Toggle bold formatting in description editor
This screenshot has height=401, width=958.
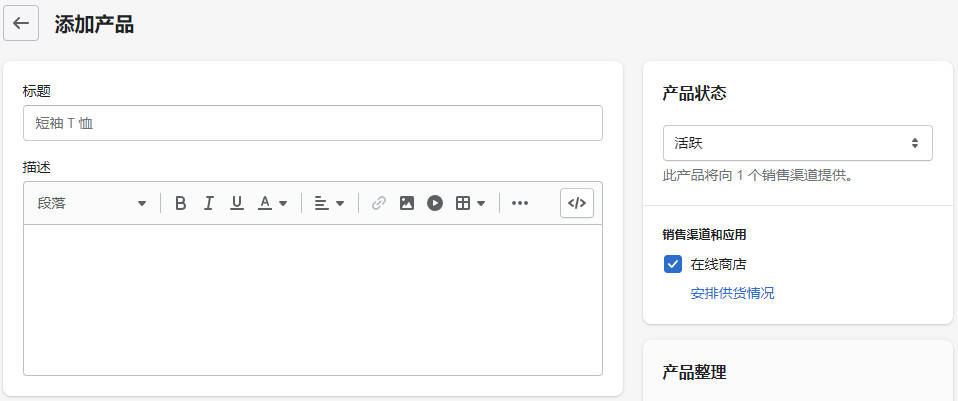click(181, 203)
